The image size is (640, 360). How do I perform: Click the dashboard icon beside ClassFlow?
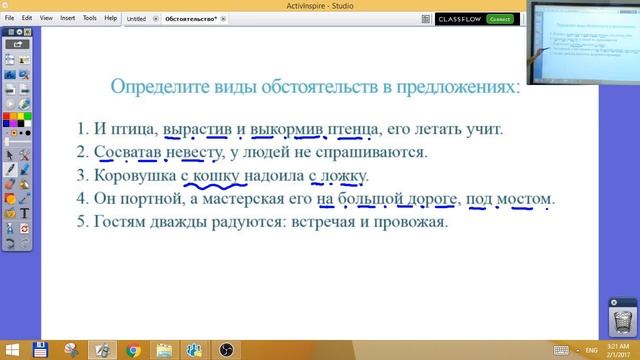tap(426, 19)
